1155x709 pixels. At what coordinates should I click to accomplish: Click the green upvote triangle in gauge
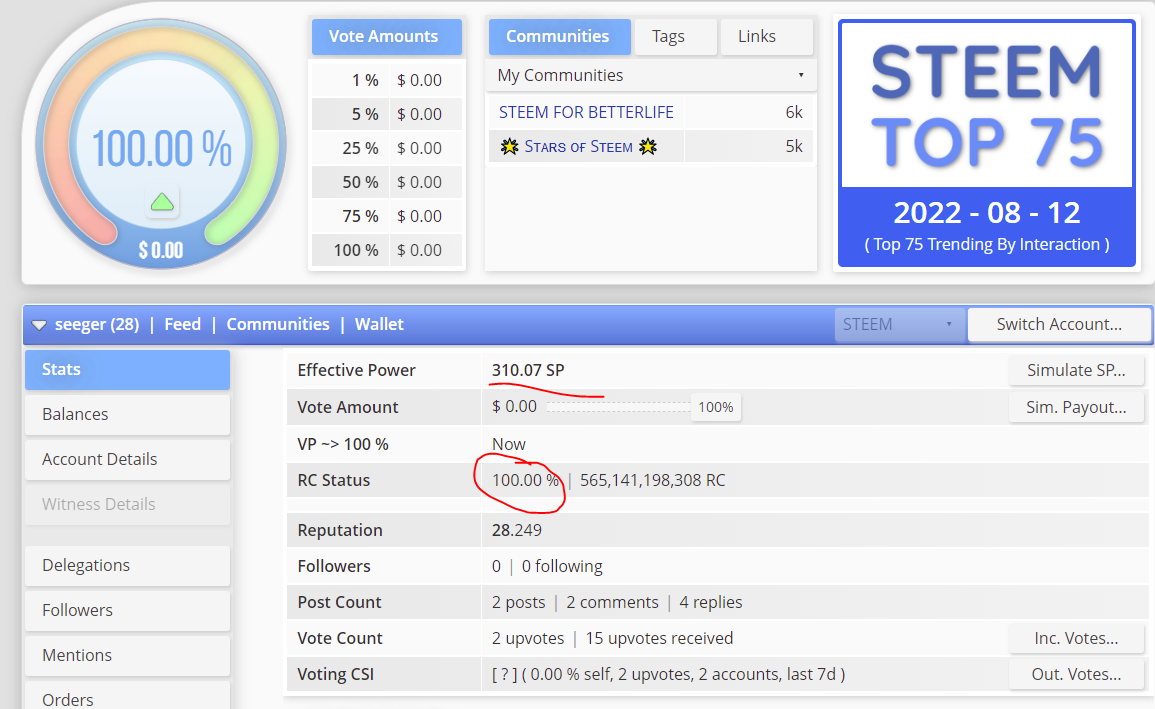(162, 202)
